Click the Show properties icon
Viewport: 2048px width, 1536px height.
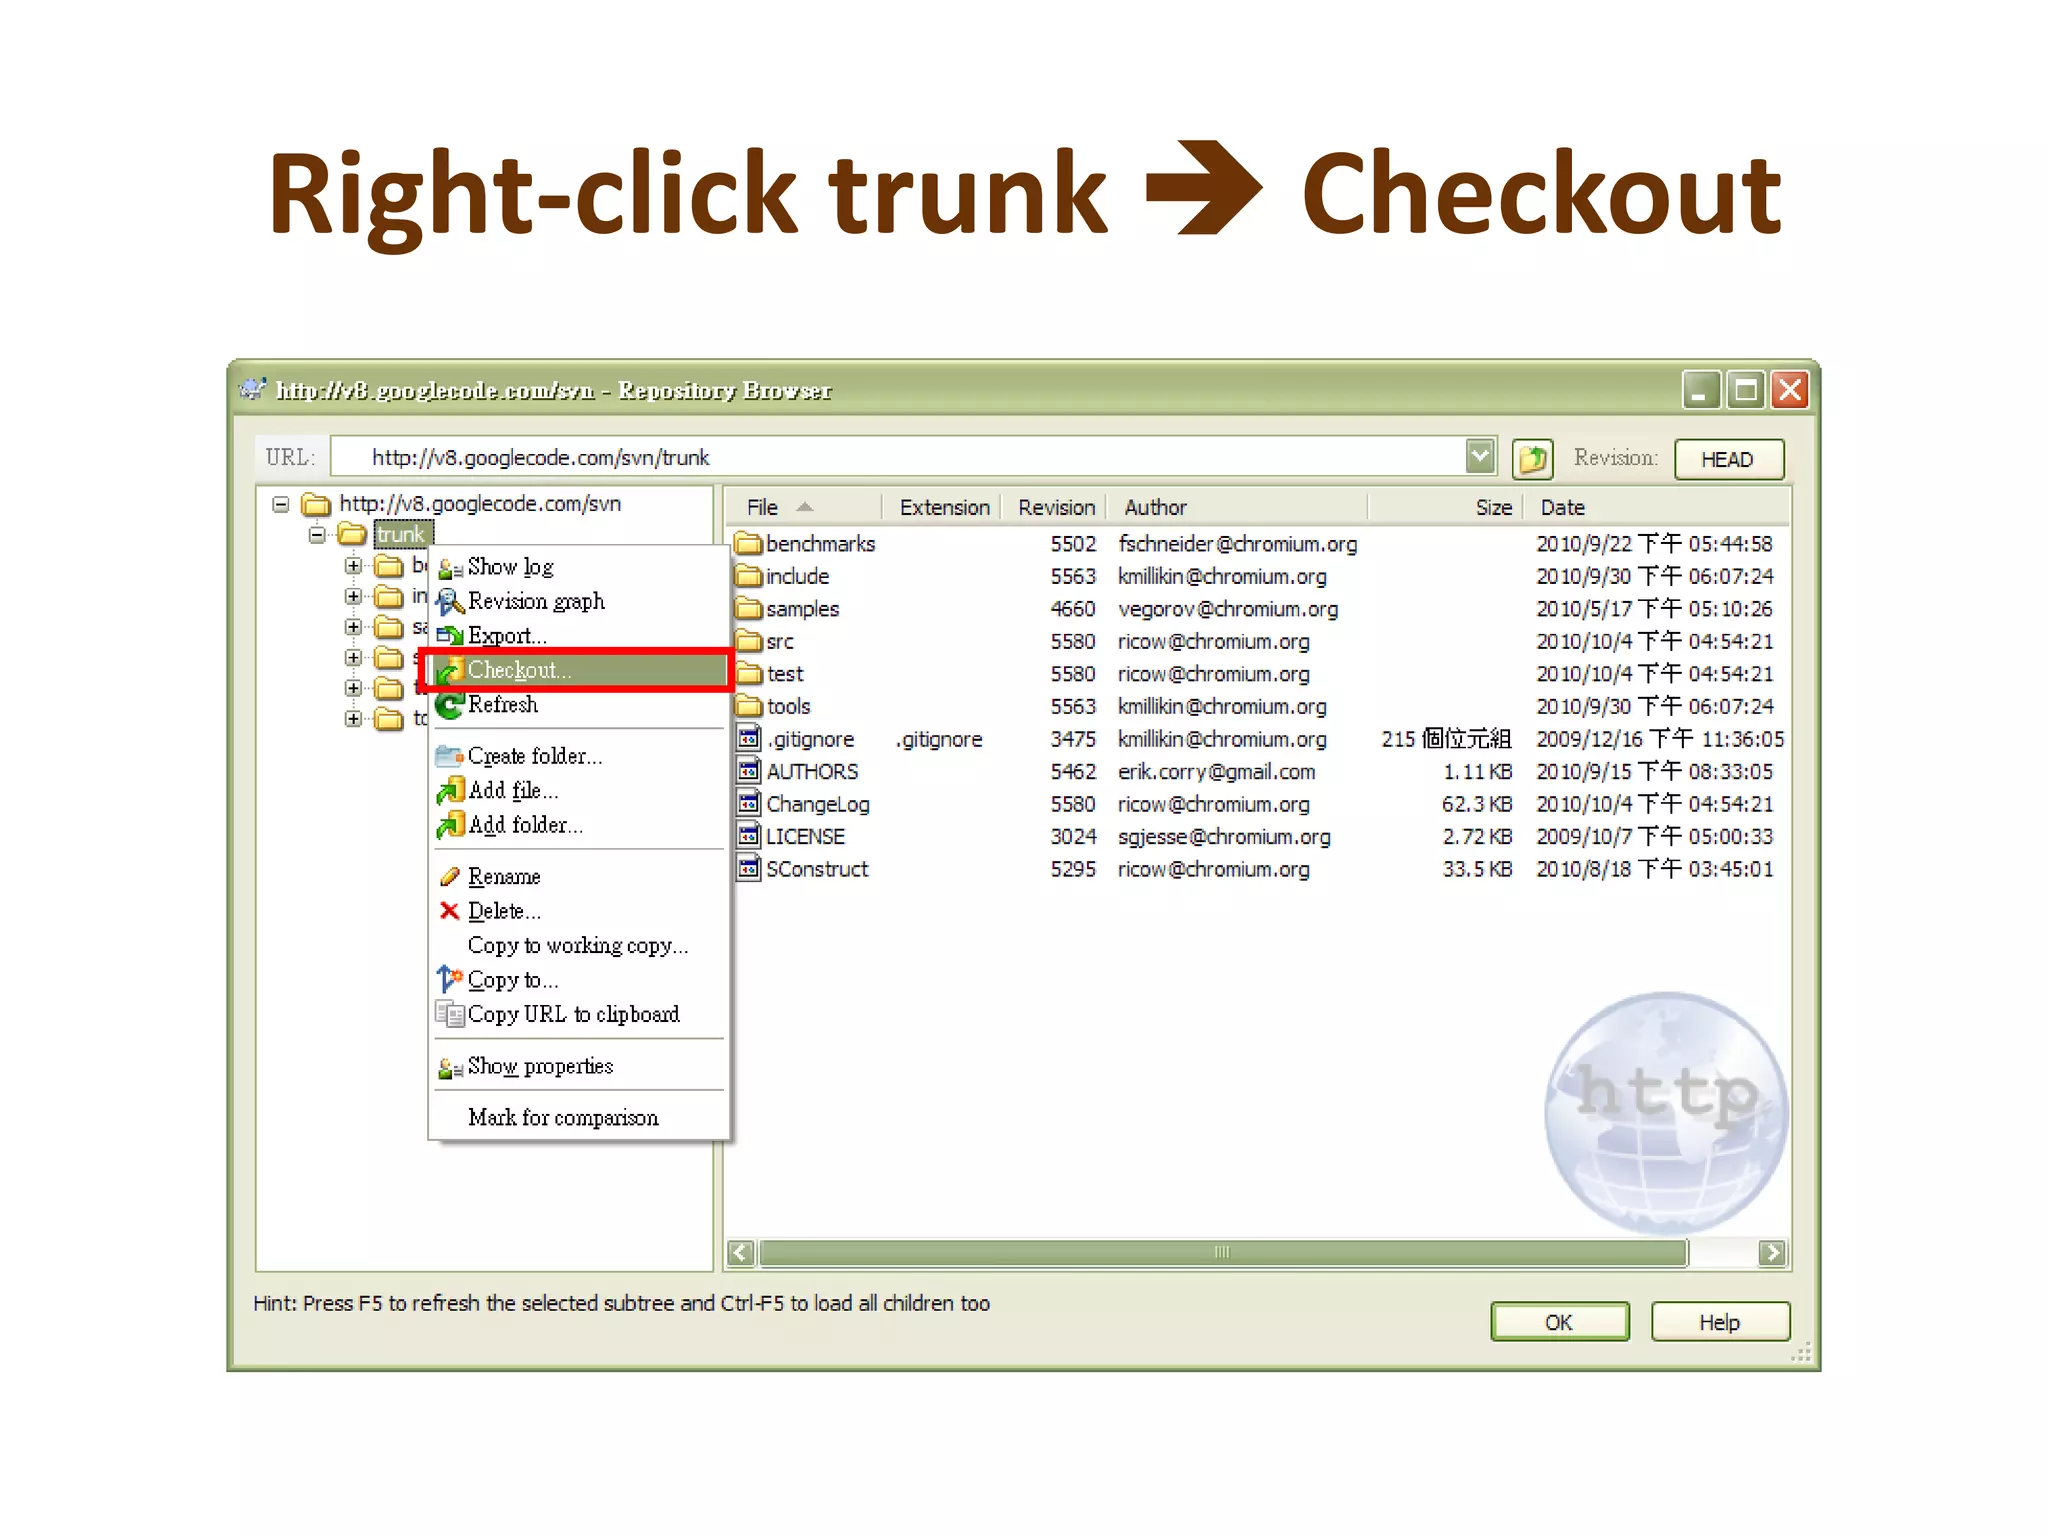450,1067
